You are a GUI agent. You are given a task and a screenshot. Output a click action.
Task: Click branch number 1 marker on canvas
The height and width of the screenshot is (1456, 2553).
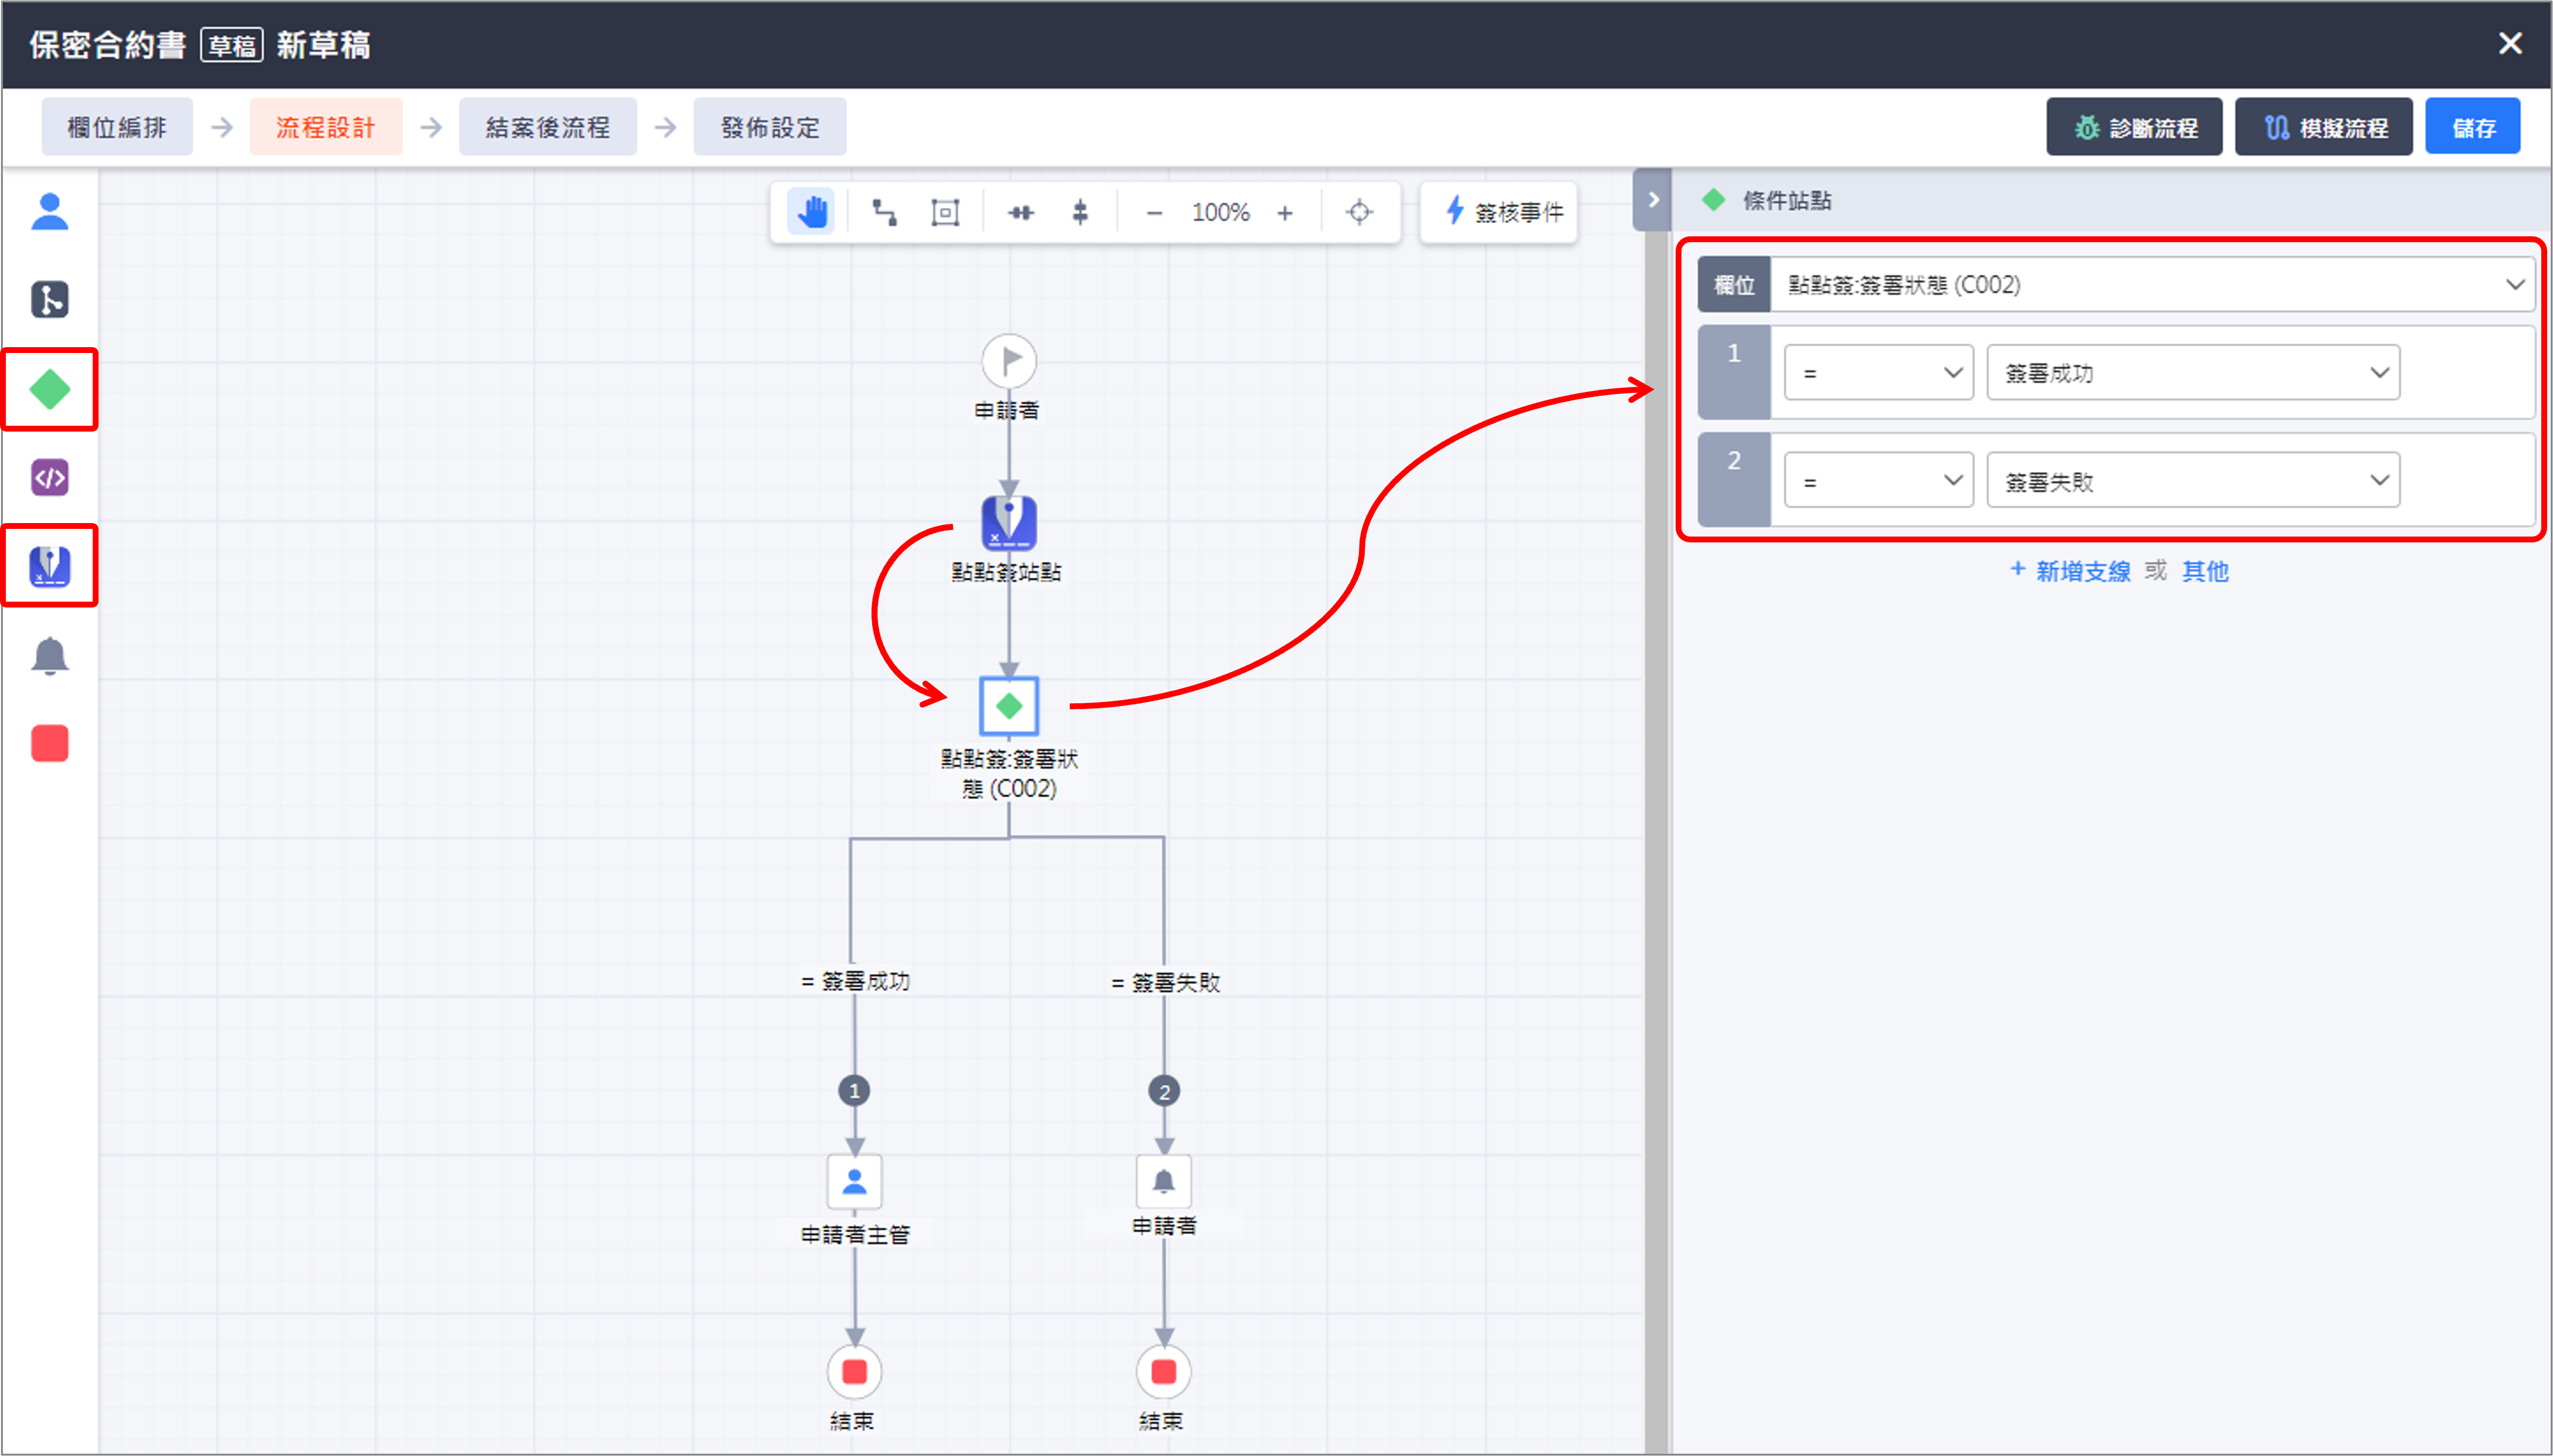click(854, 1091)
